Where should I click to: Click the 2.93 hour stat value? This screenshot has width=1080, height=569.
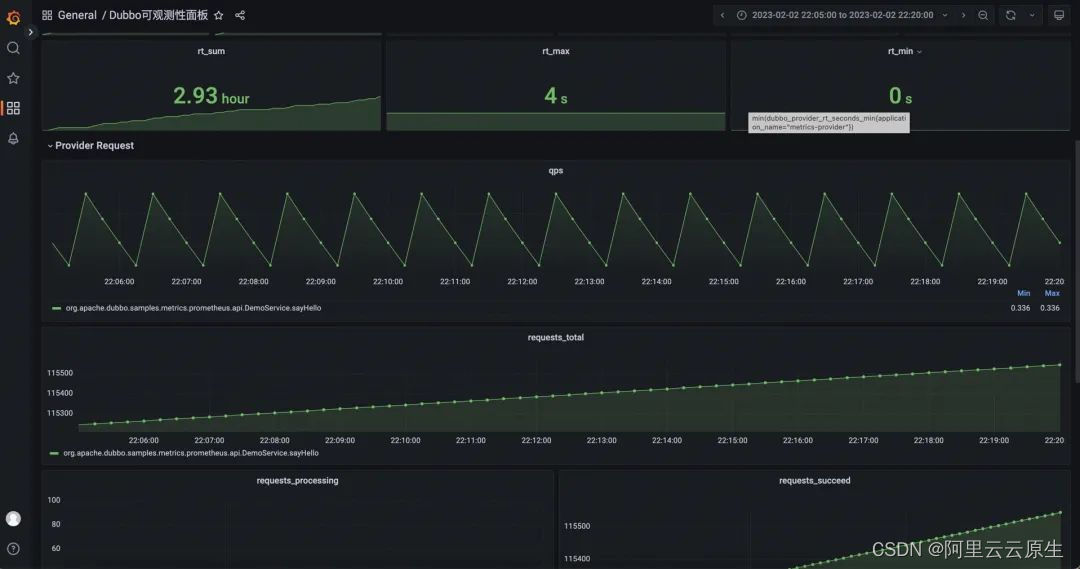[x=211, y=96]
